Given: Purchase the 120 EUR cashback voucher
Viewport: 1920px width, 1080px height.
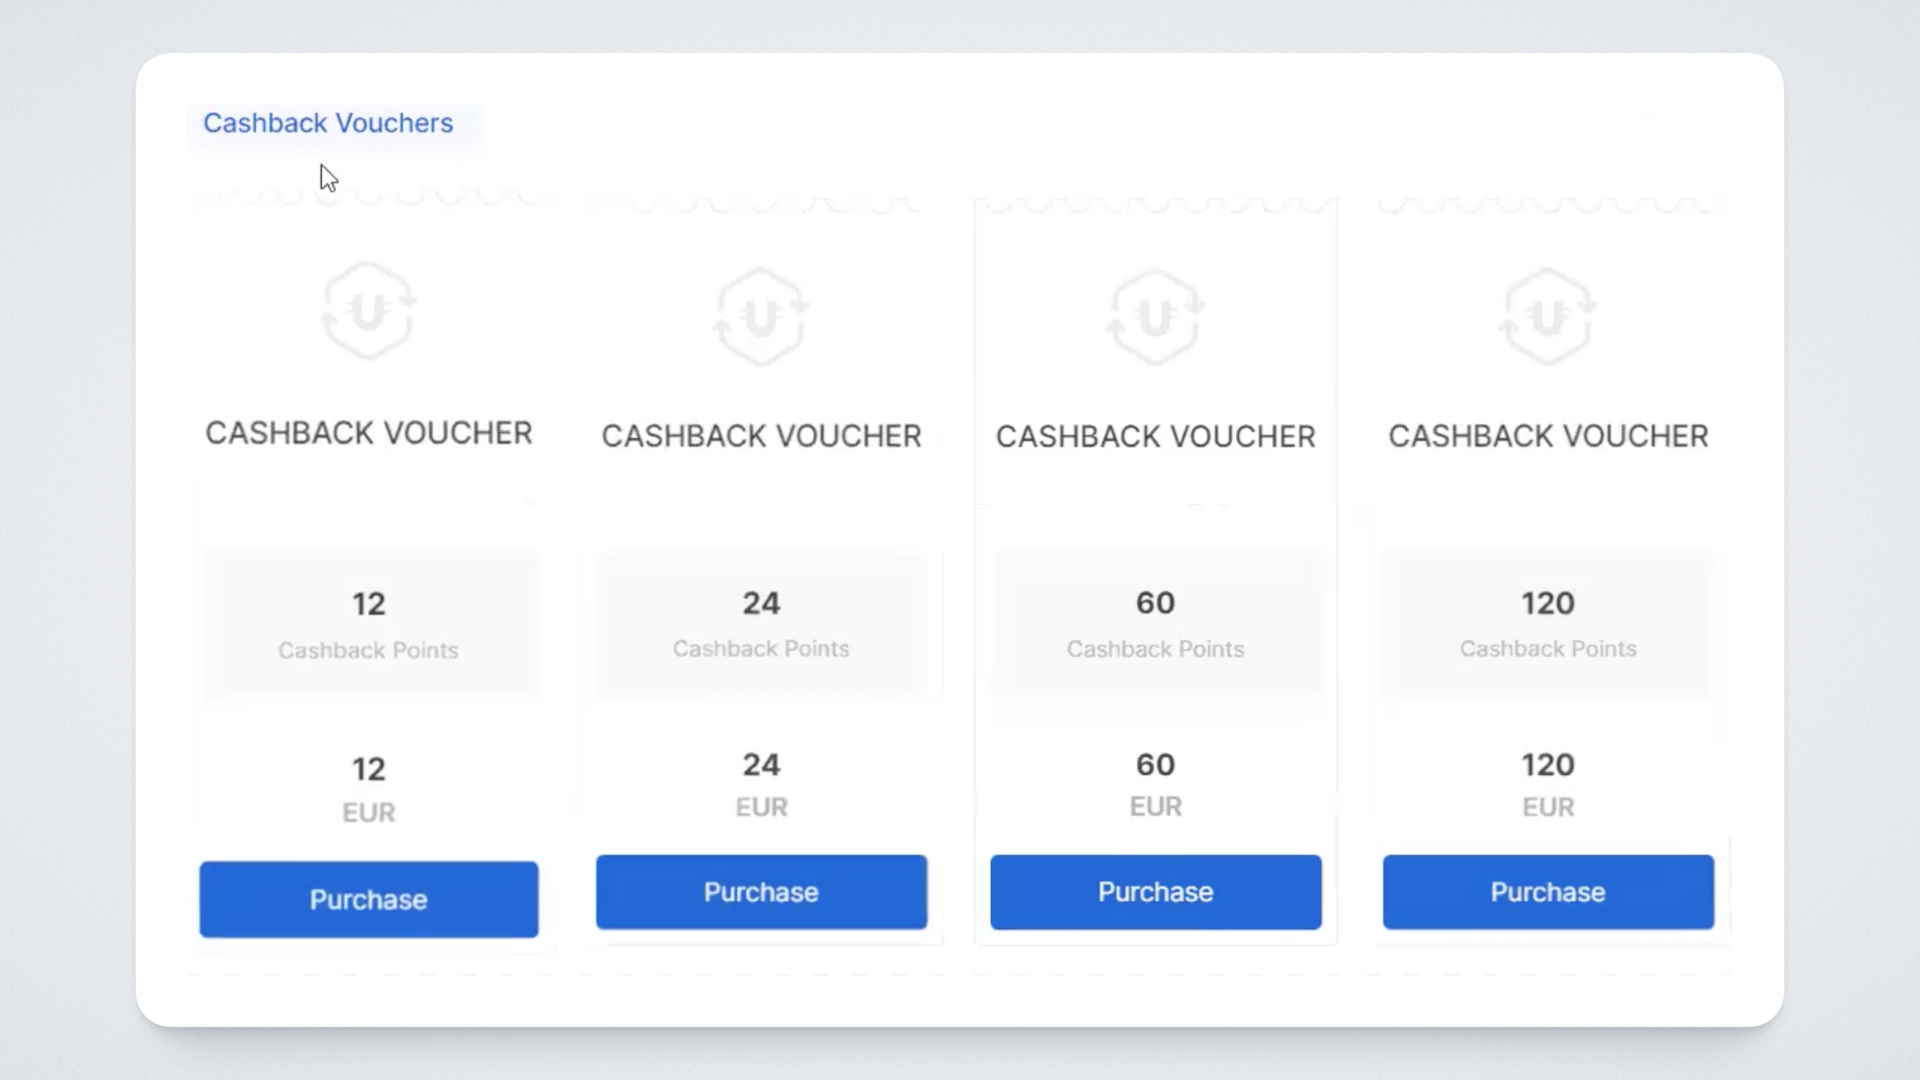Looking at the screenshot, I should pos(1548,892).
